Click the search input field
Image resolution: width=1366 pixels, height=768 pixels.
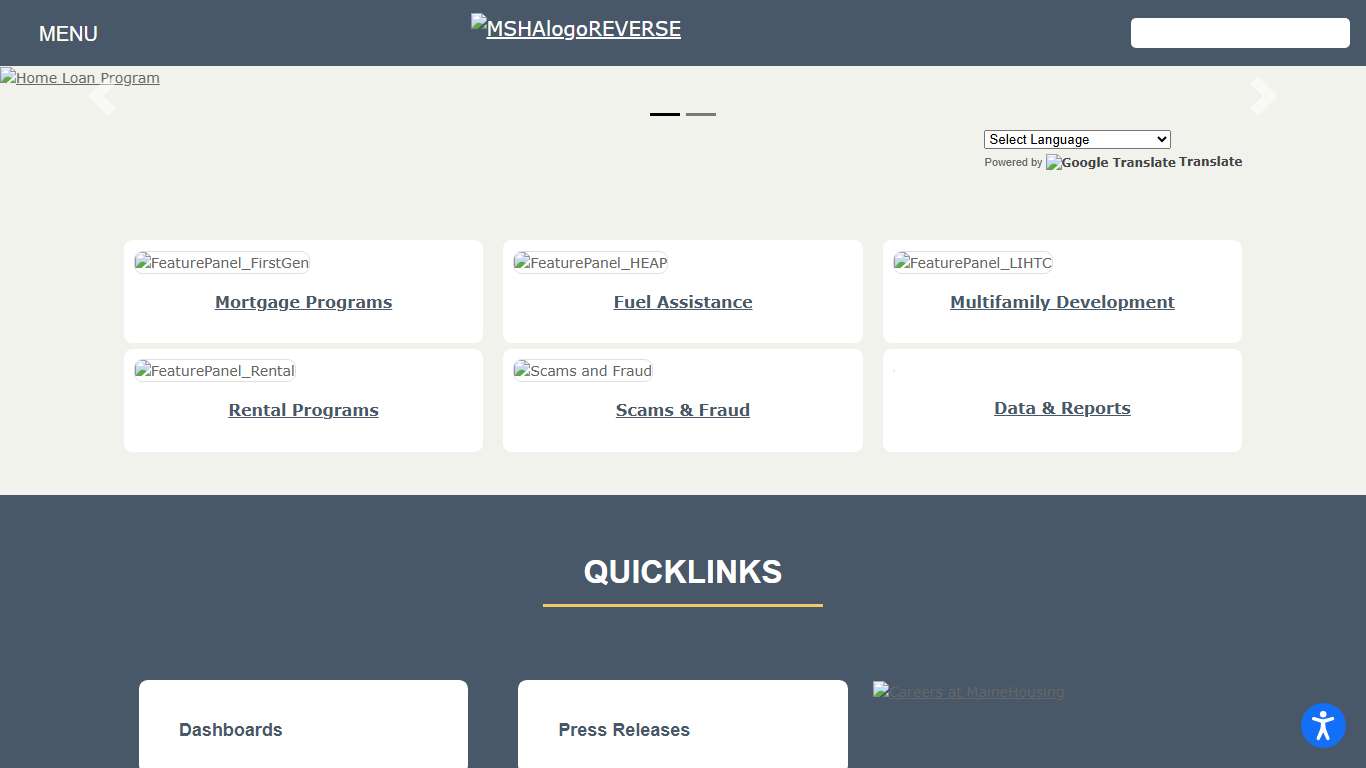1240,33
